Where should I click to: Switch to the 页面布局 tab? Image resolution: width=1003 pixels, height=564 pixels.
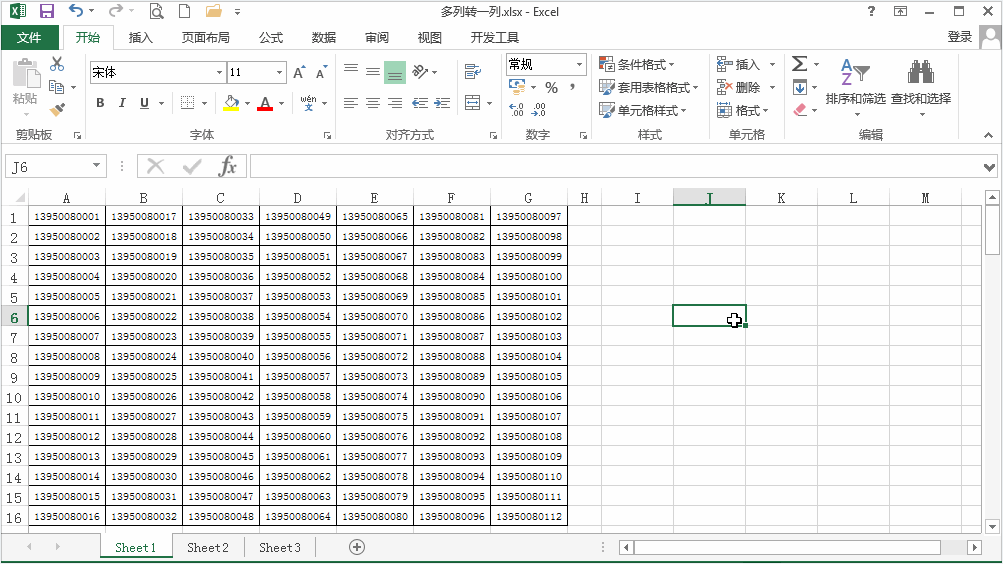[x=205, y=38]
